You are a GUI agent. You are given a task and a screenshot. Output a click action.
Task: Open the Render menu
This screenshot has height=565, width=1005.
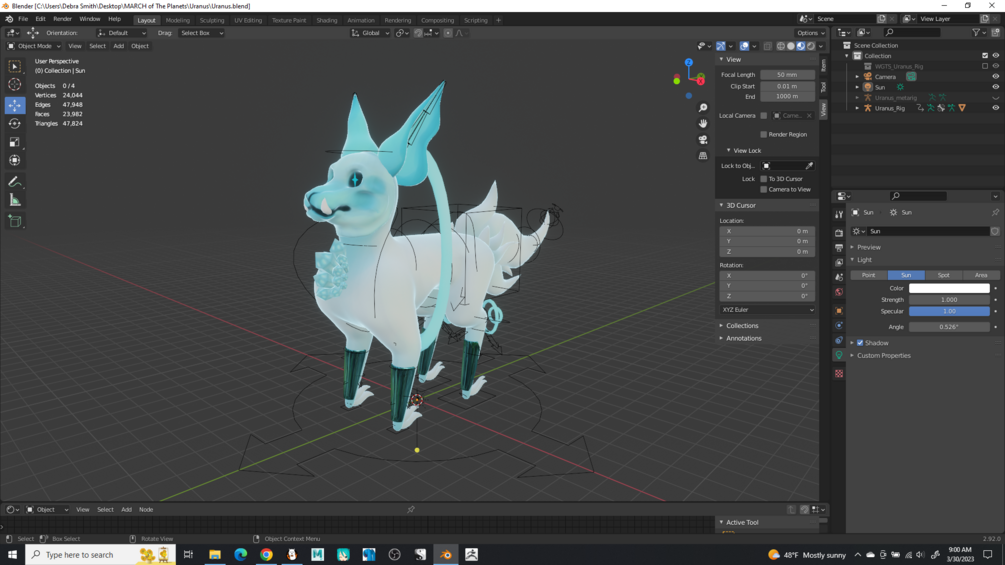pyautogui.click(x=62, y=20)
